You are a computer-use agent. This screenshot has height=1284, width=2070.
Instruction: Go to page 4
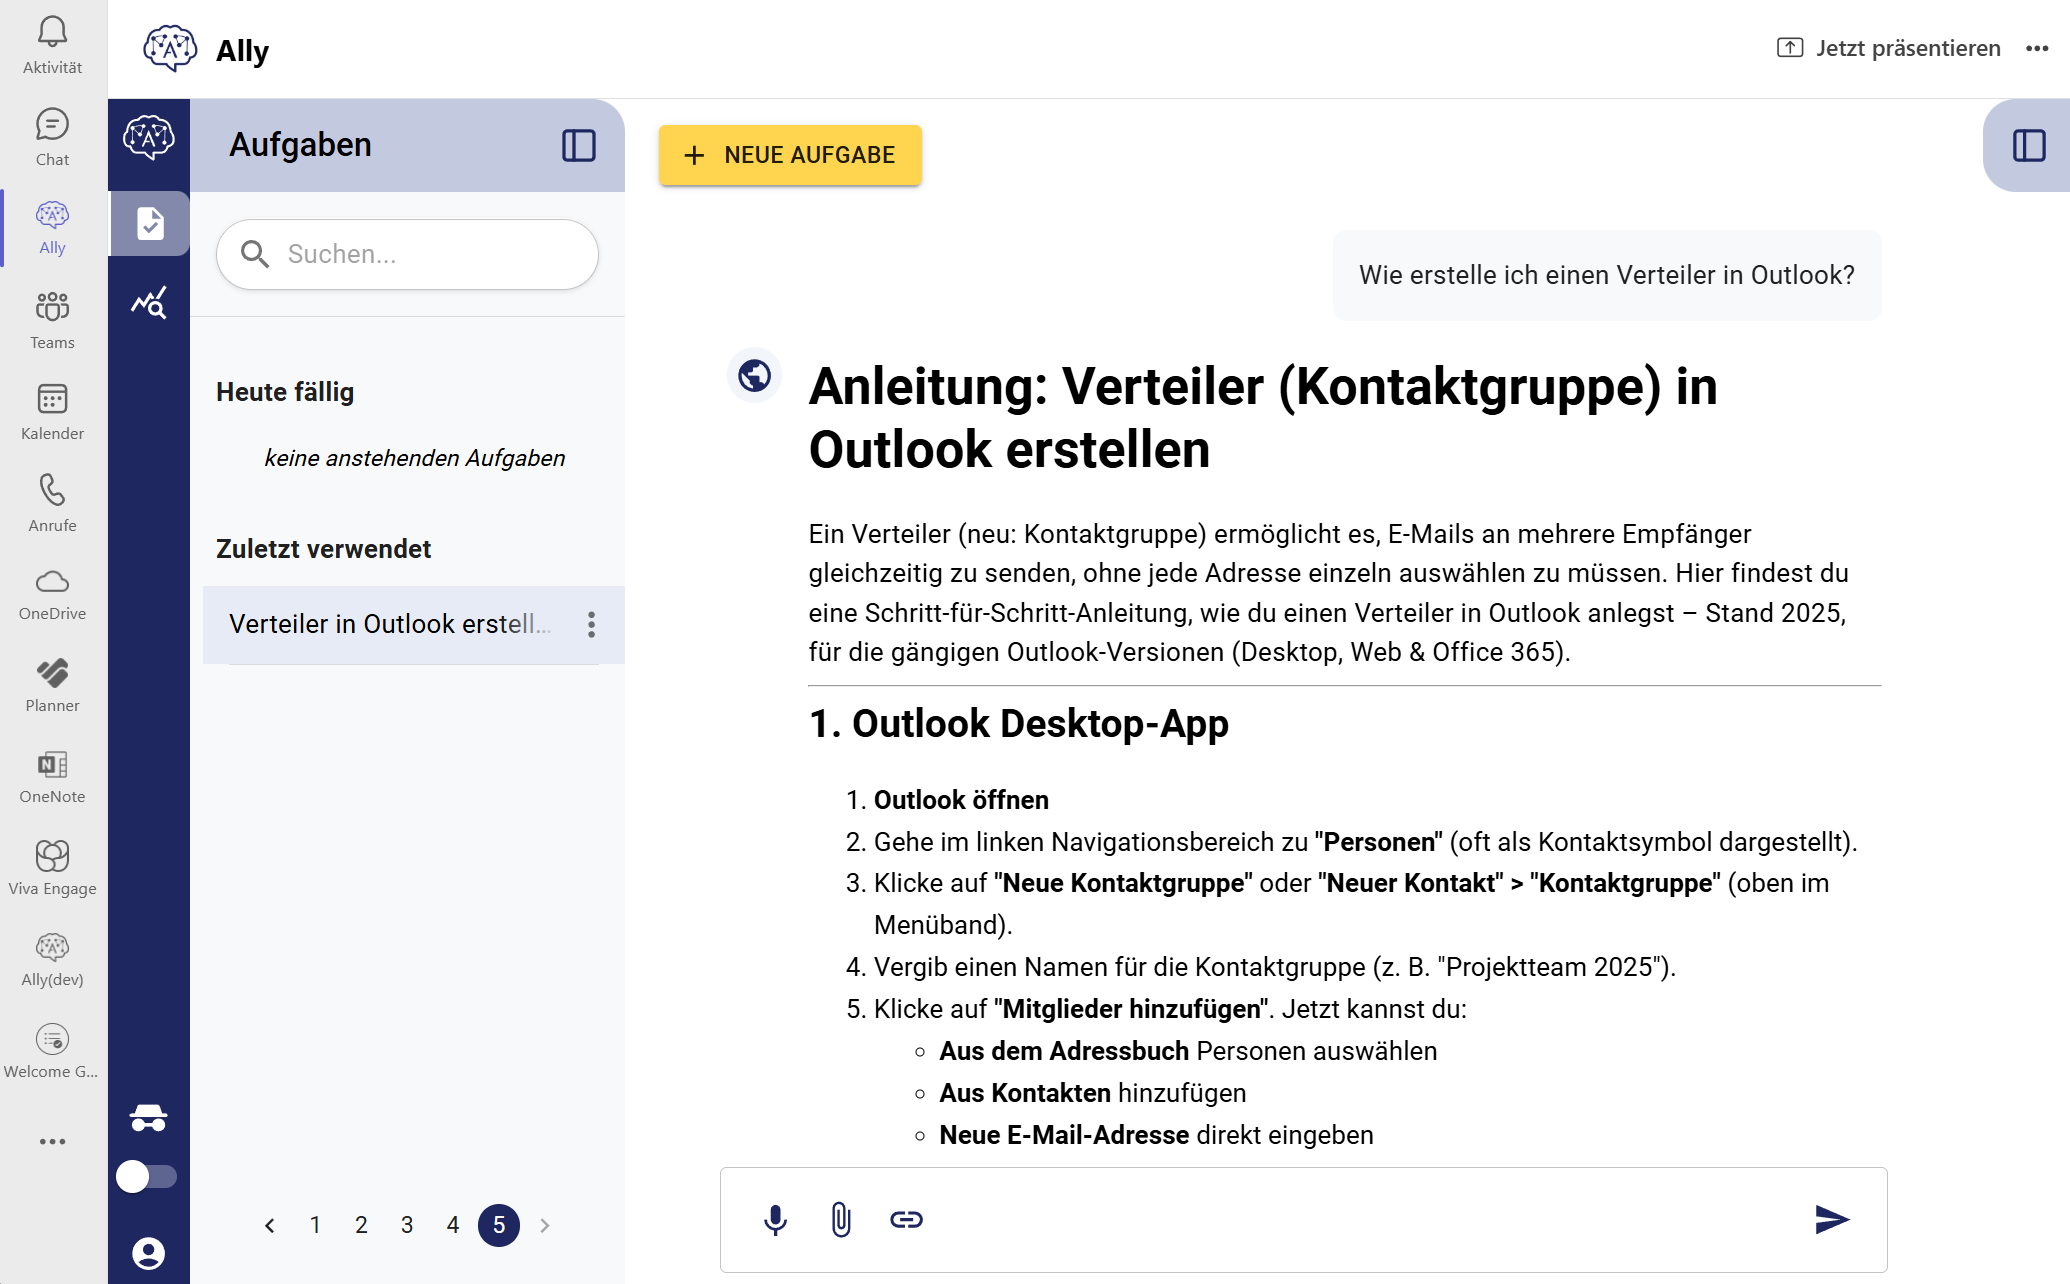pyautogui.click(x=453, y=1225)
